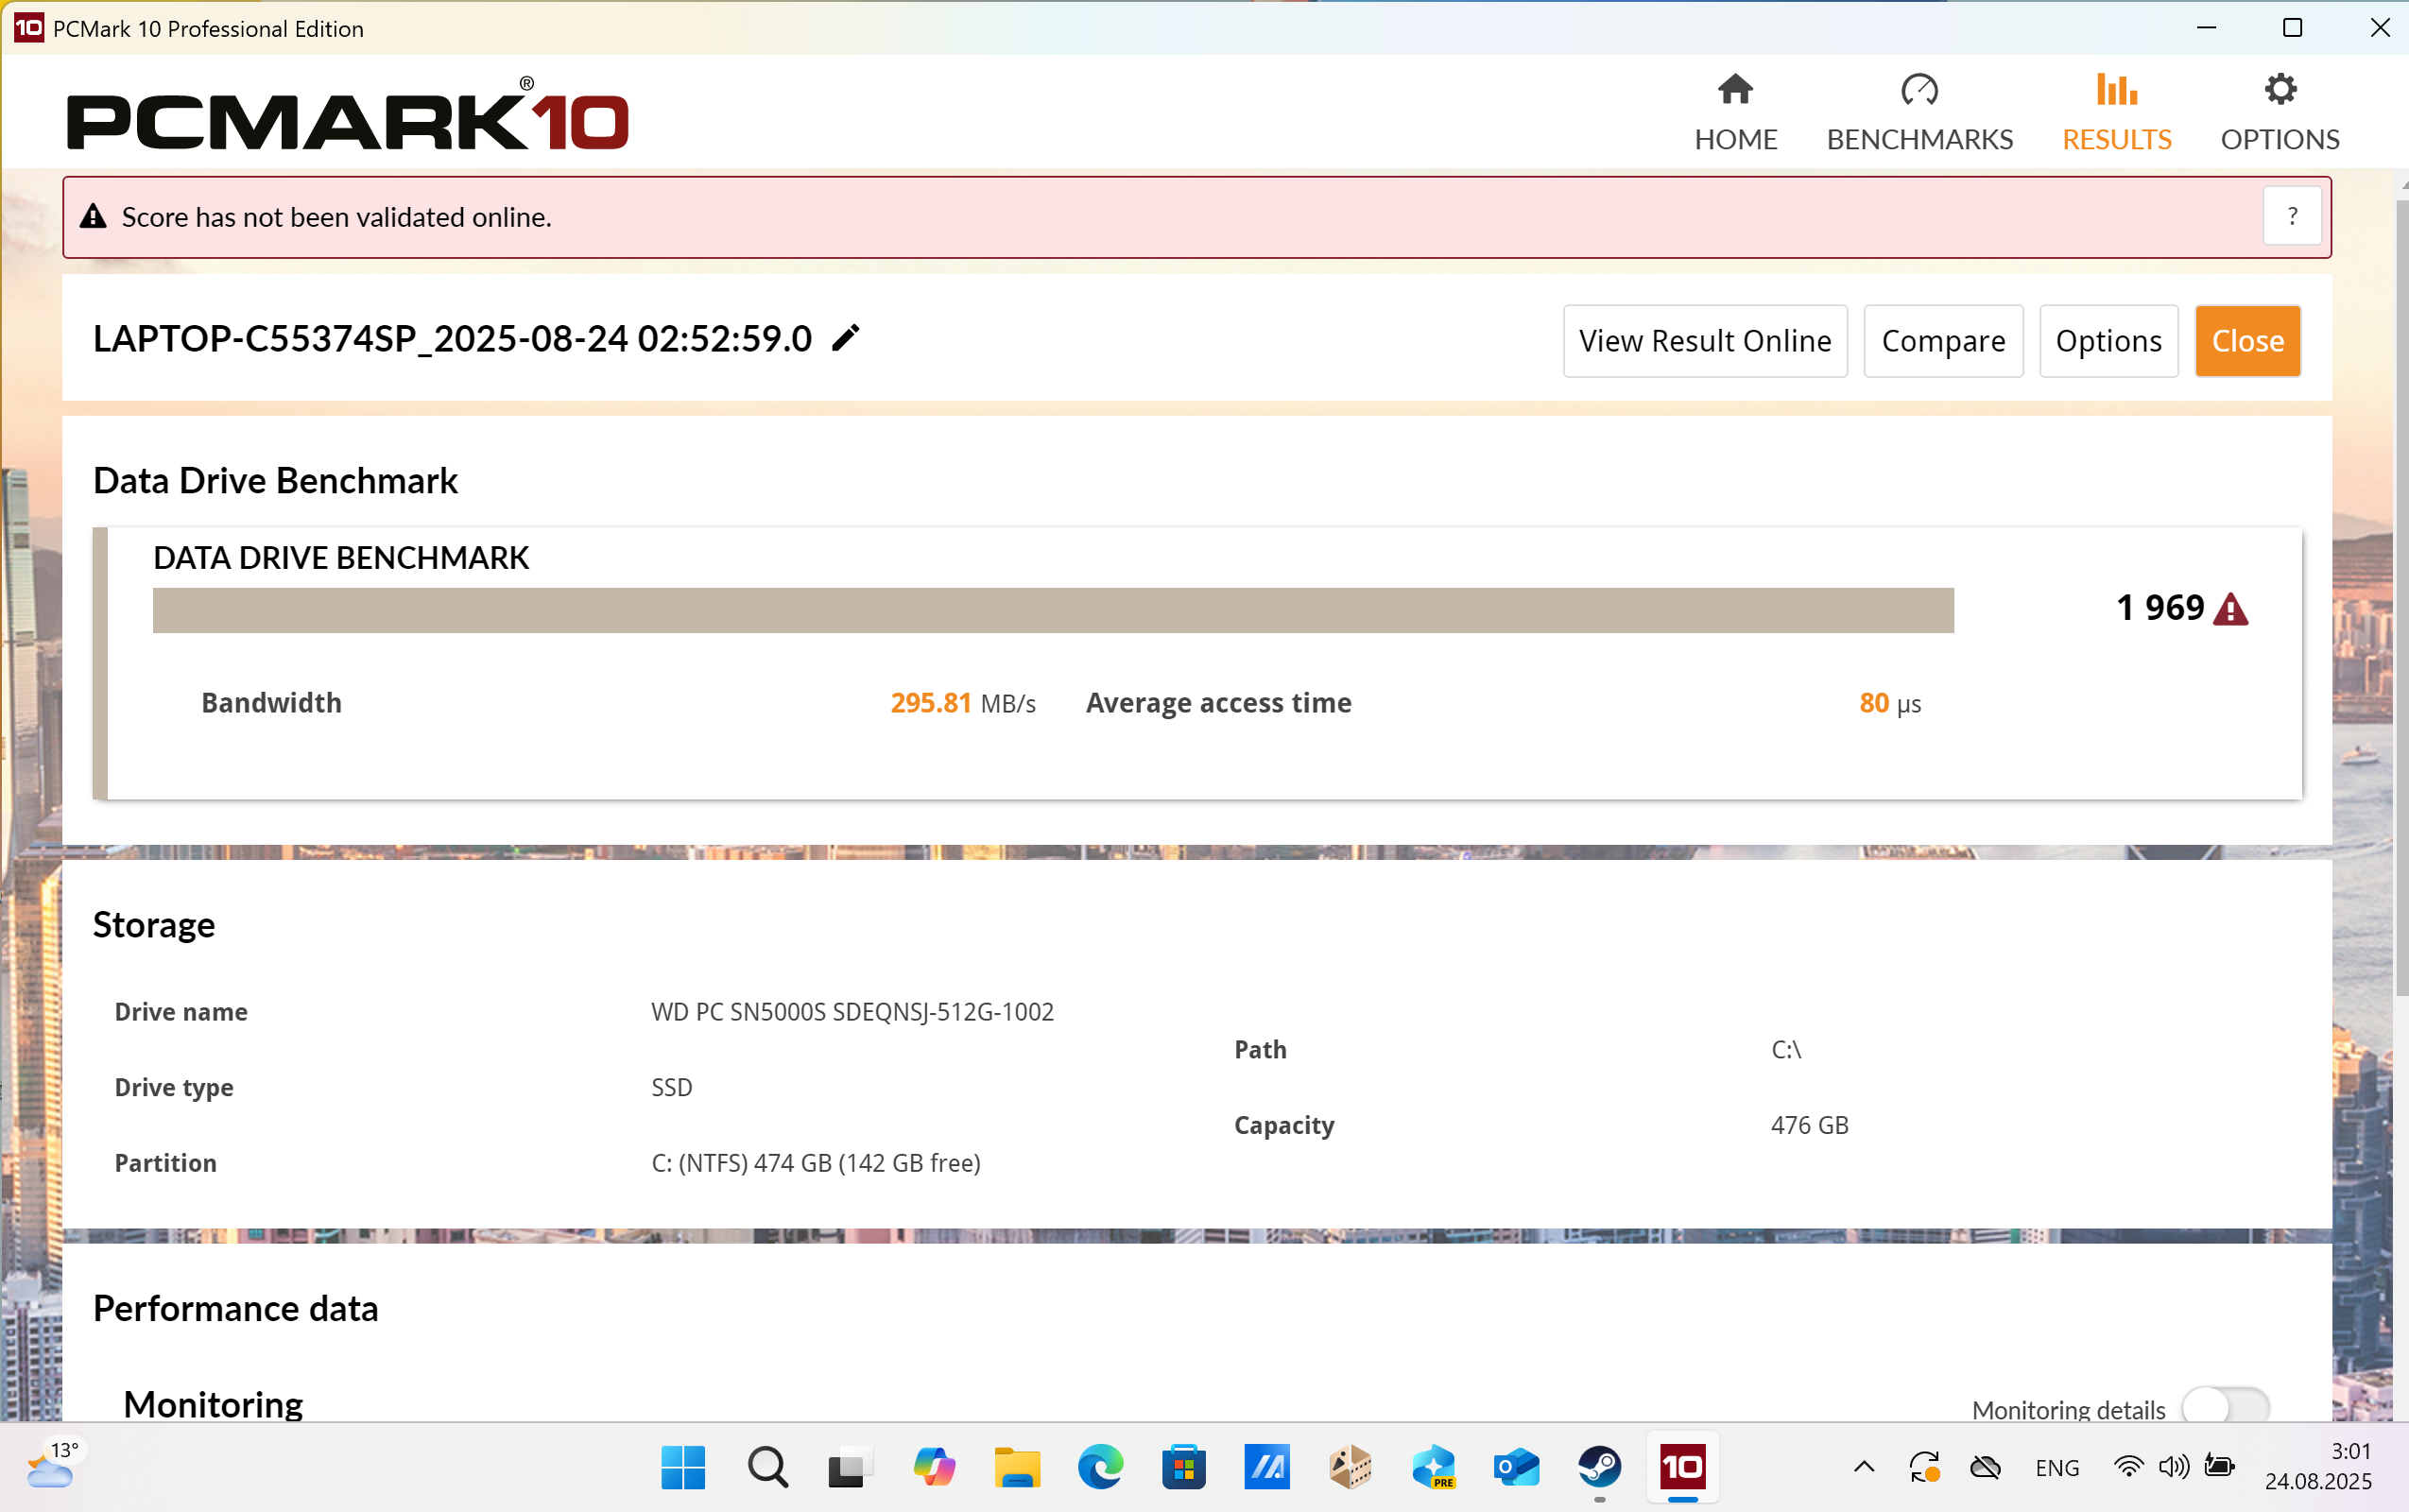Click the Results bar chart icon
The image size is (2409, 1512).
point(2116,90)
